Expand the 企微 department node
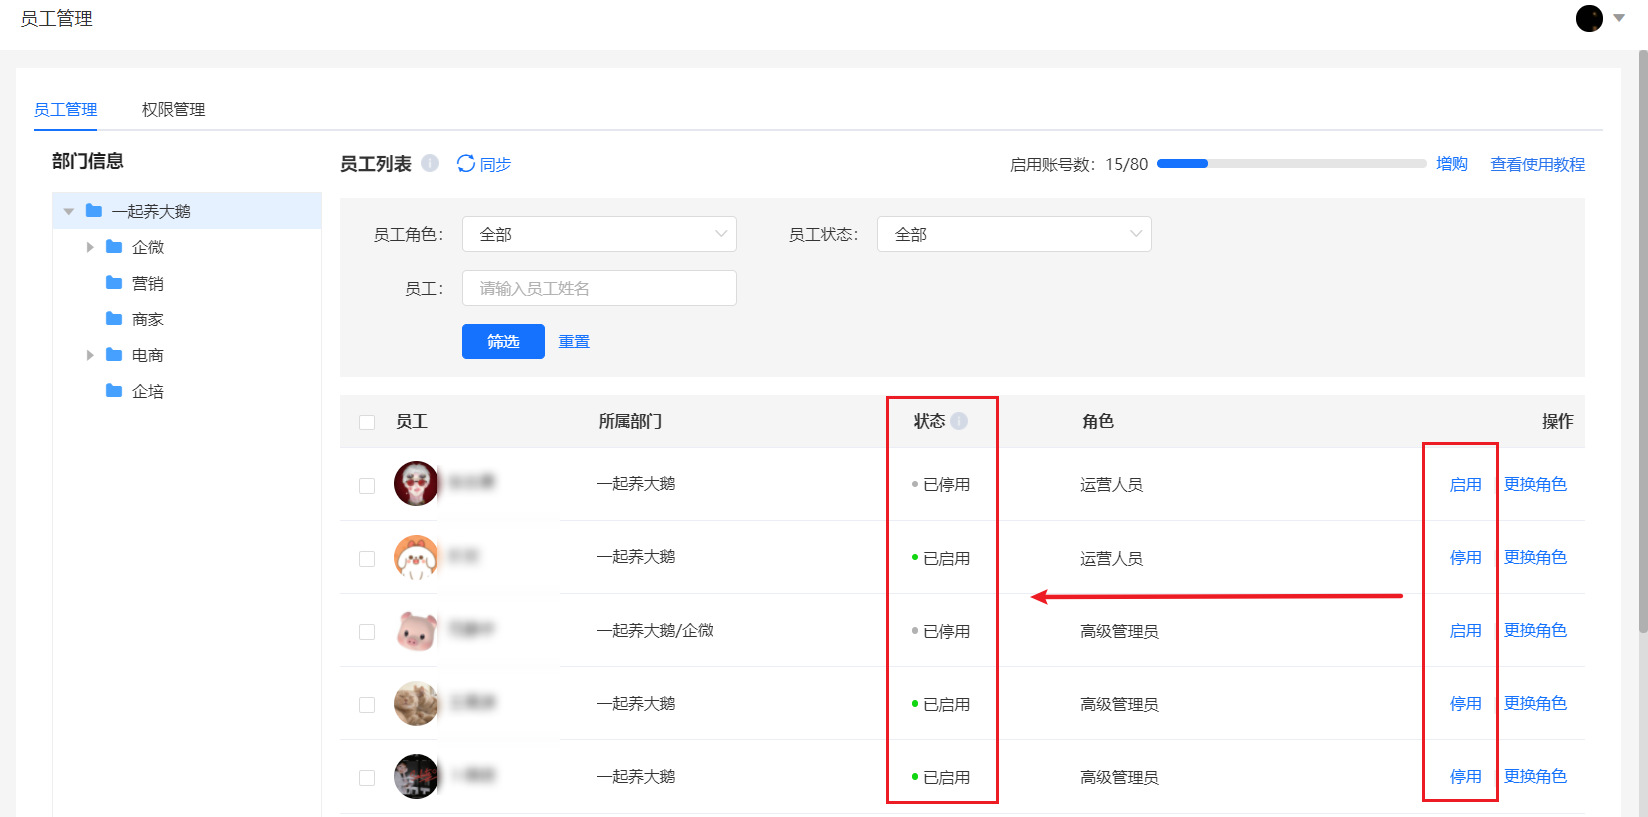Image resolution: width=1648 pixels, height=817 pixels. pos(90,246)
